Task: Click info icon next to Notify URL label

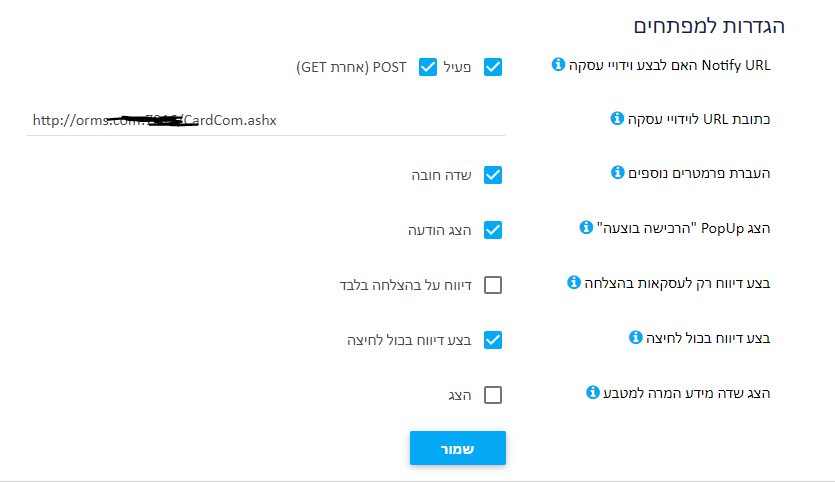Action: [x=558, y=64]
